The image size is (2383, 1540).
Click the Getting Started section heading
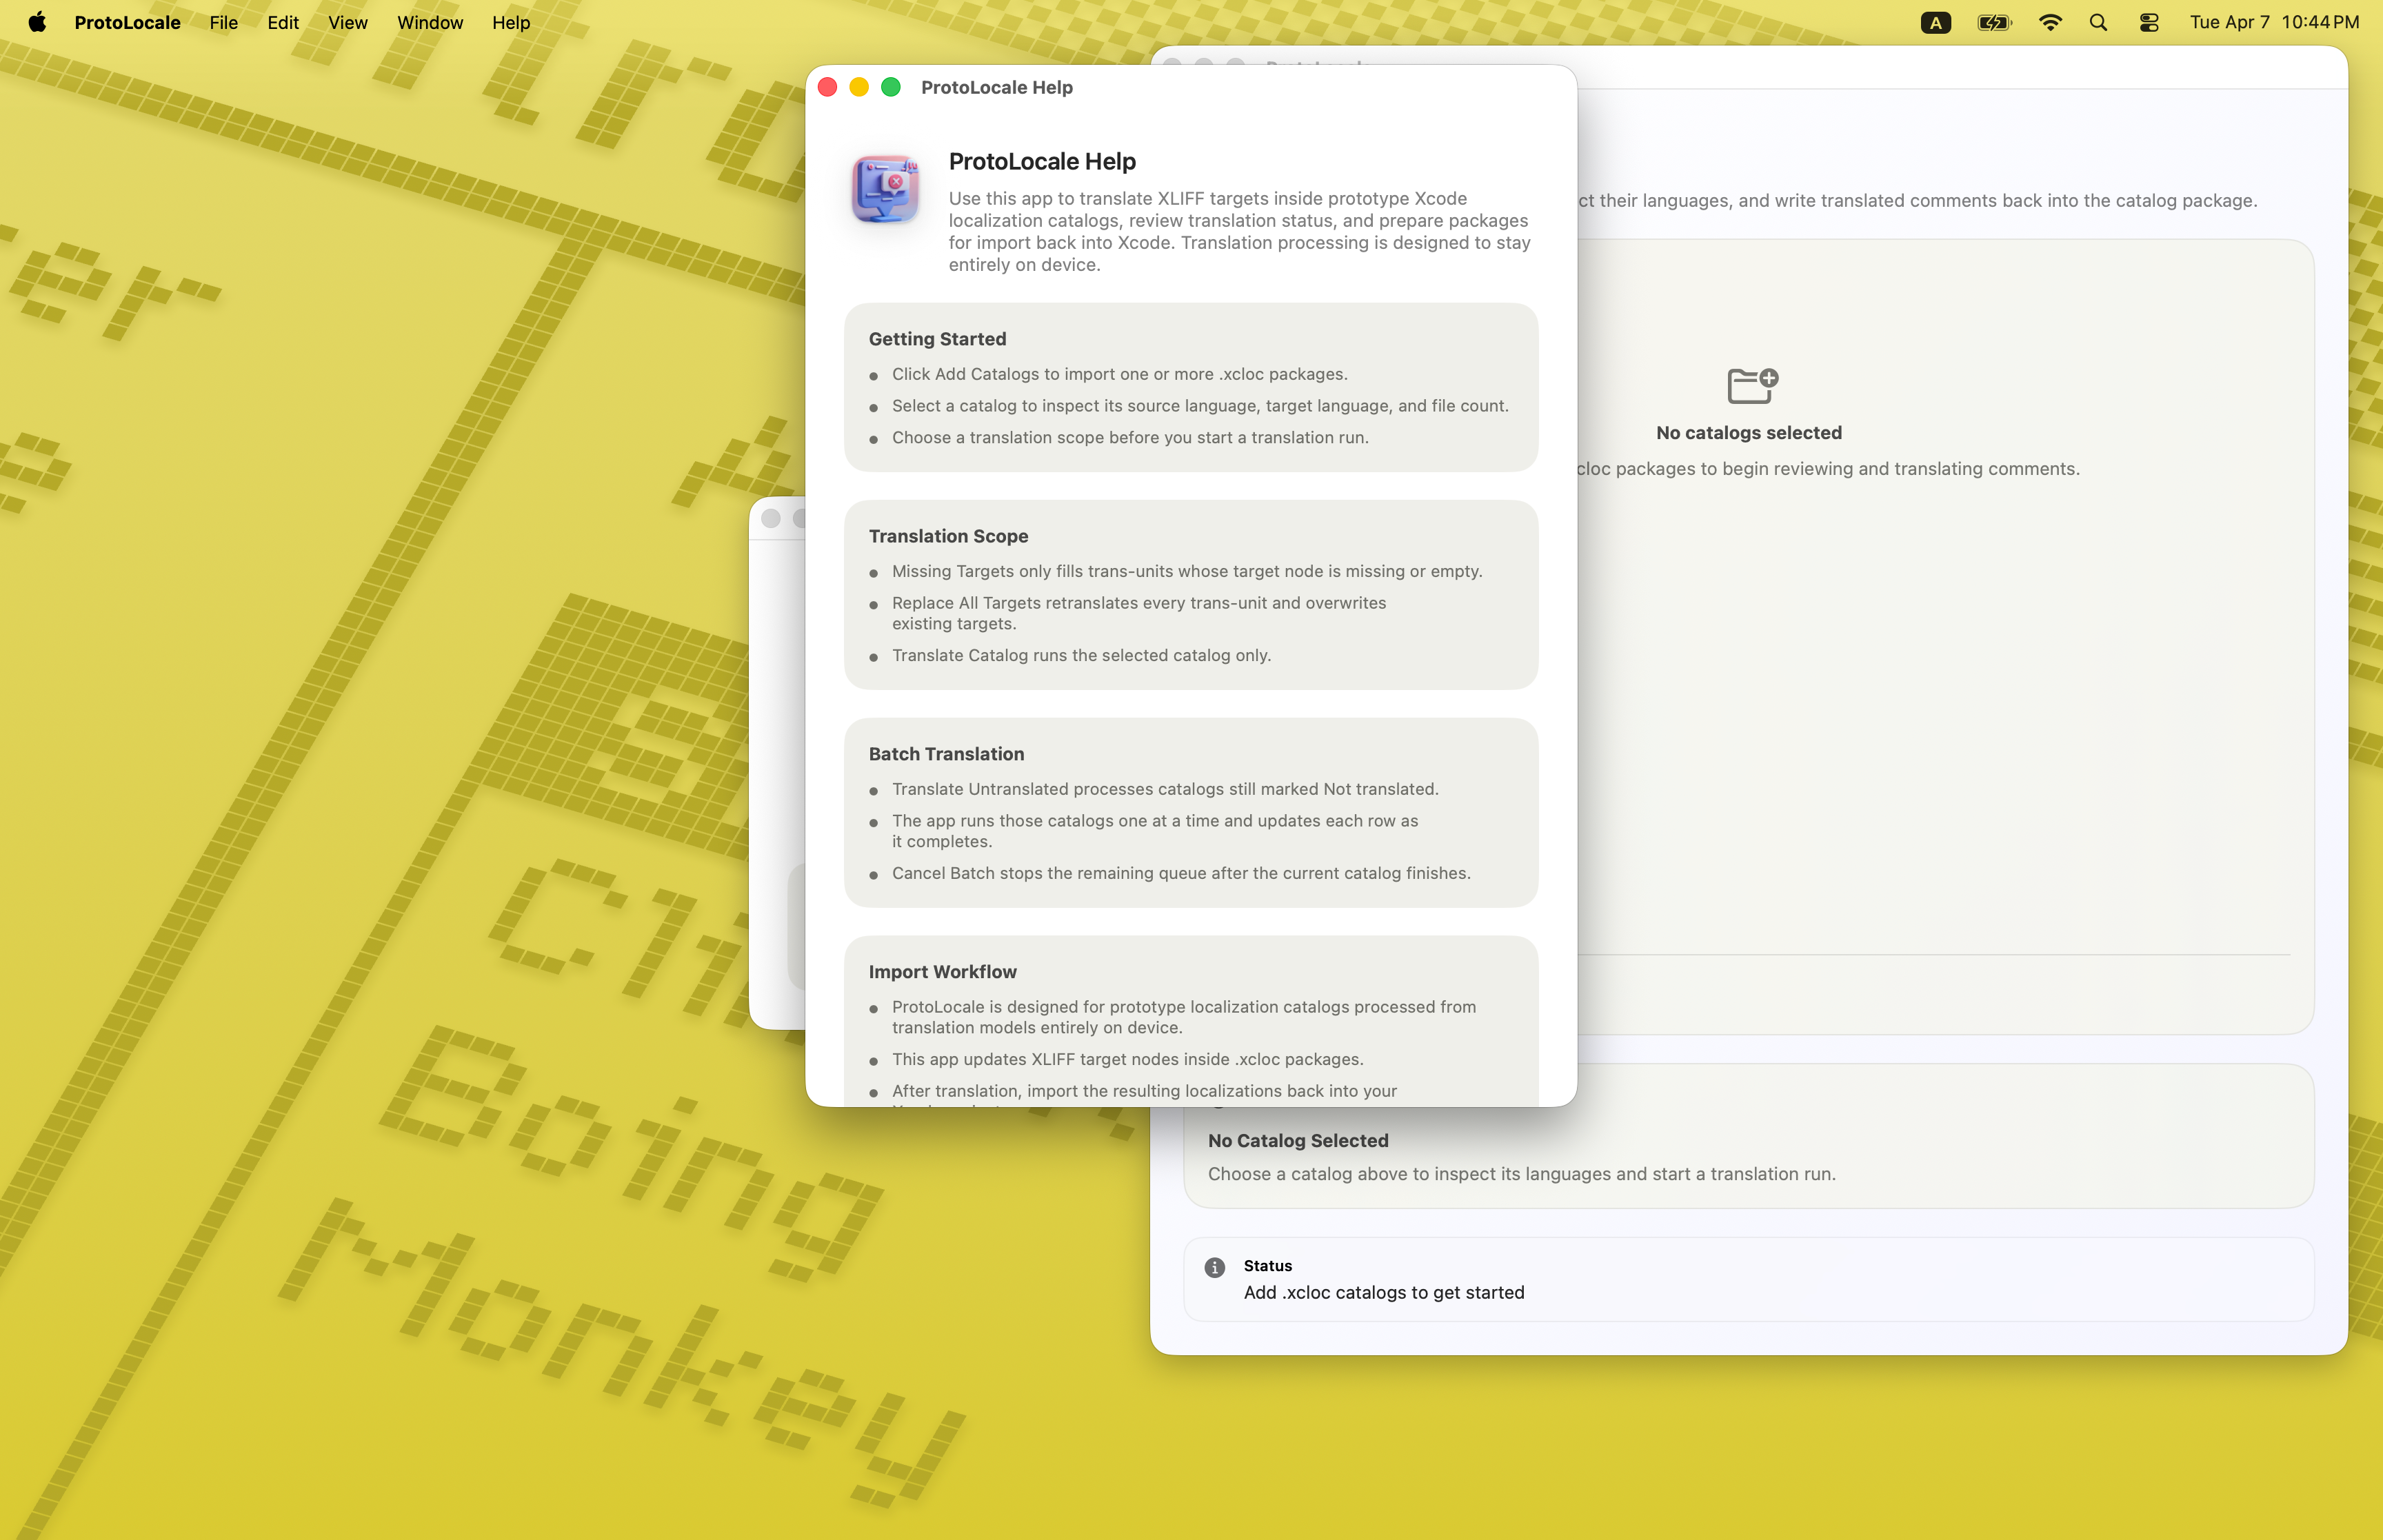[937, 339]
